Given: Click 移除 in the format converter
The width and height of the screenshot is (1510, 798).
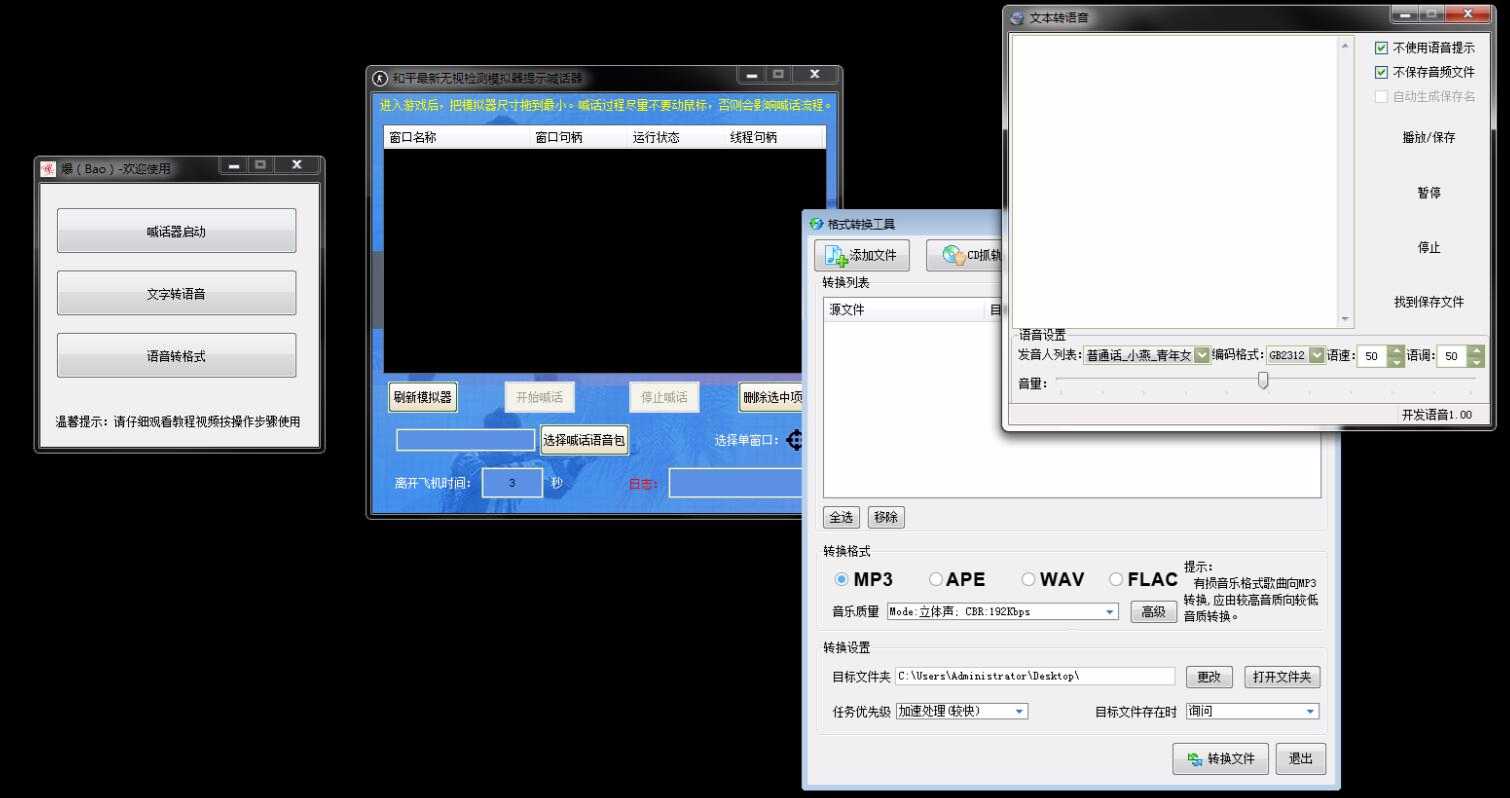Looking at the screenshot, I should (886, 517).
